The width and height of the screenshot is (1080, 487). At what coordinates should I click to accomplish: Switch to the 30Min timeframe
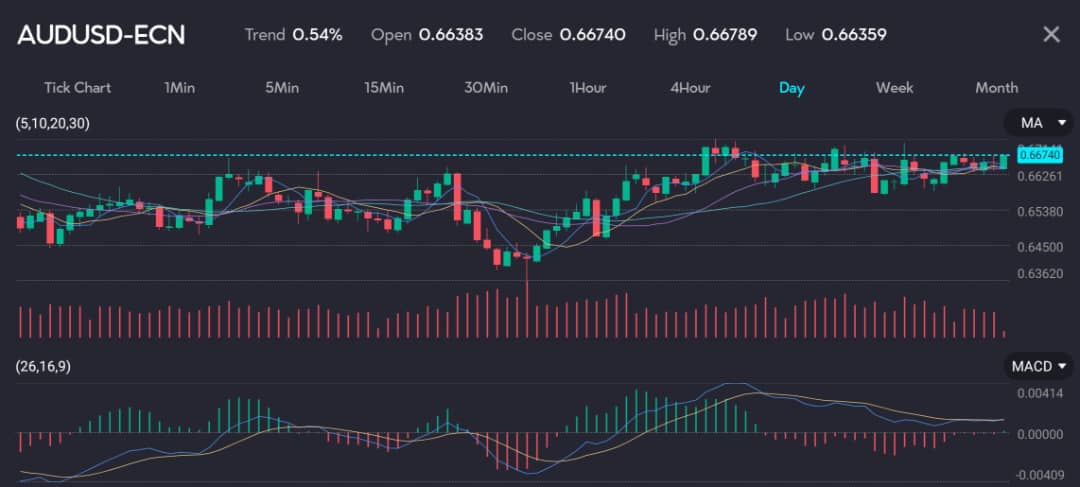coord(486,88)
